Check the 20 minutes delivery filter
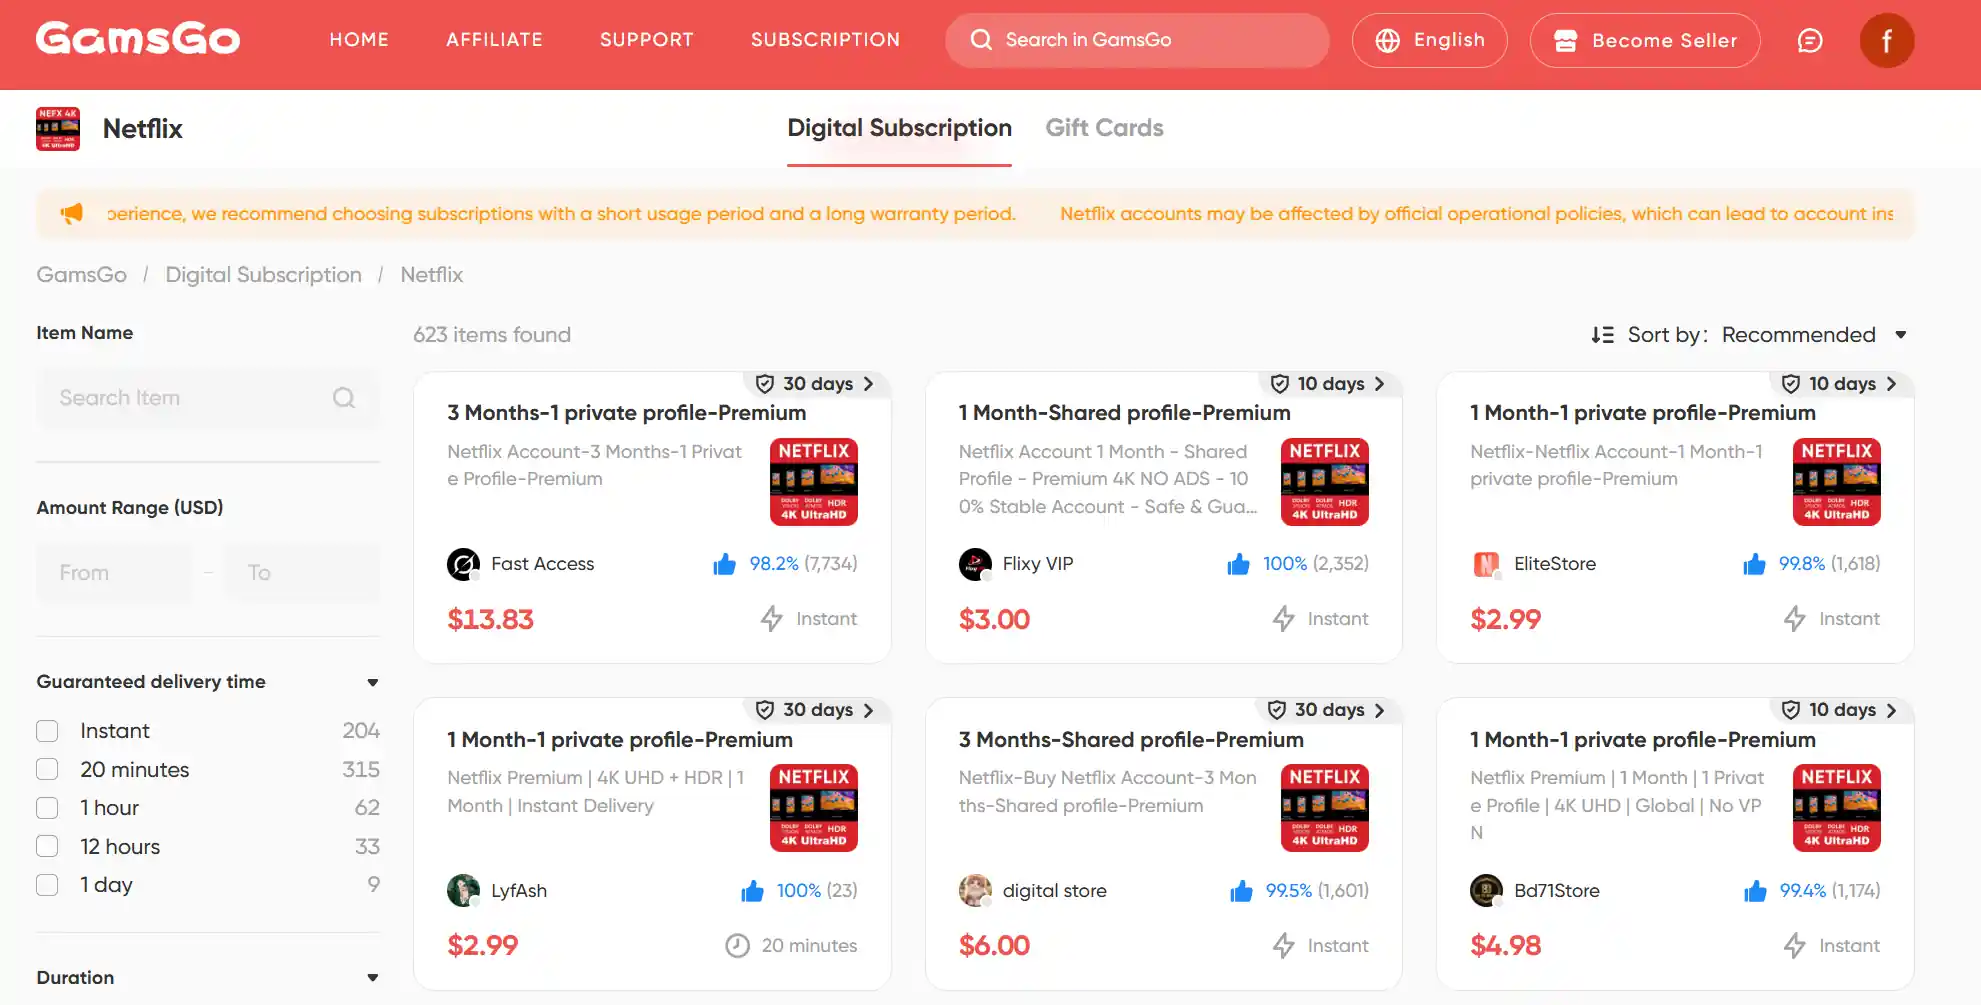This screenshot has height=1005, width=1981. tap(47, 770)
